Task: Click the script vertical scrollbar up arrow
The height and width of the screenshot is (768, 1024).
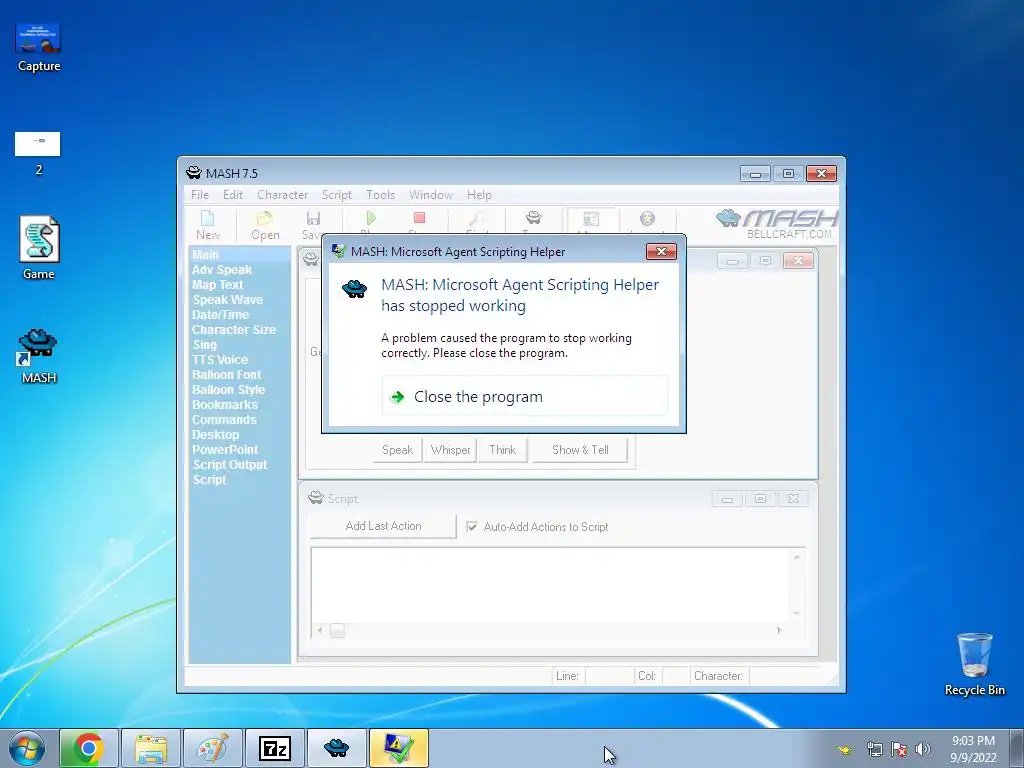Action: [x=797, y=557]
